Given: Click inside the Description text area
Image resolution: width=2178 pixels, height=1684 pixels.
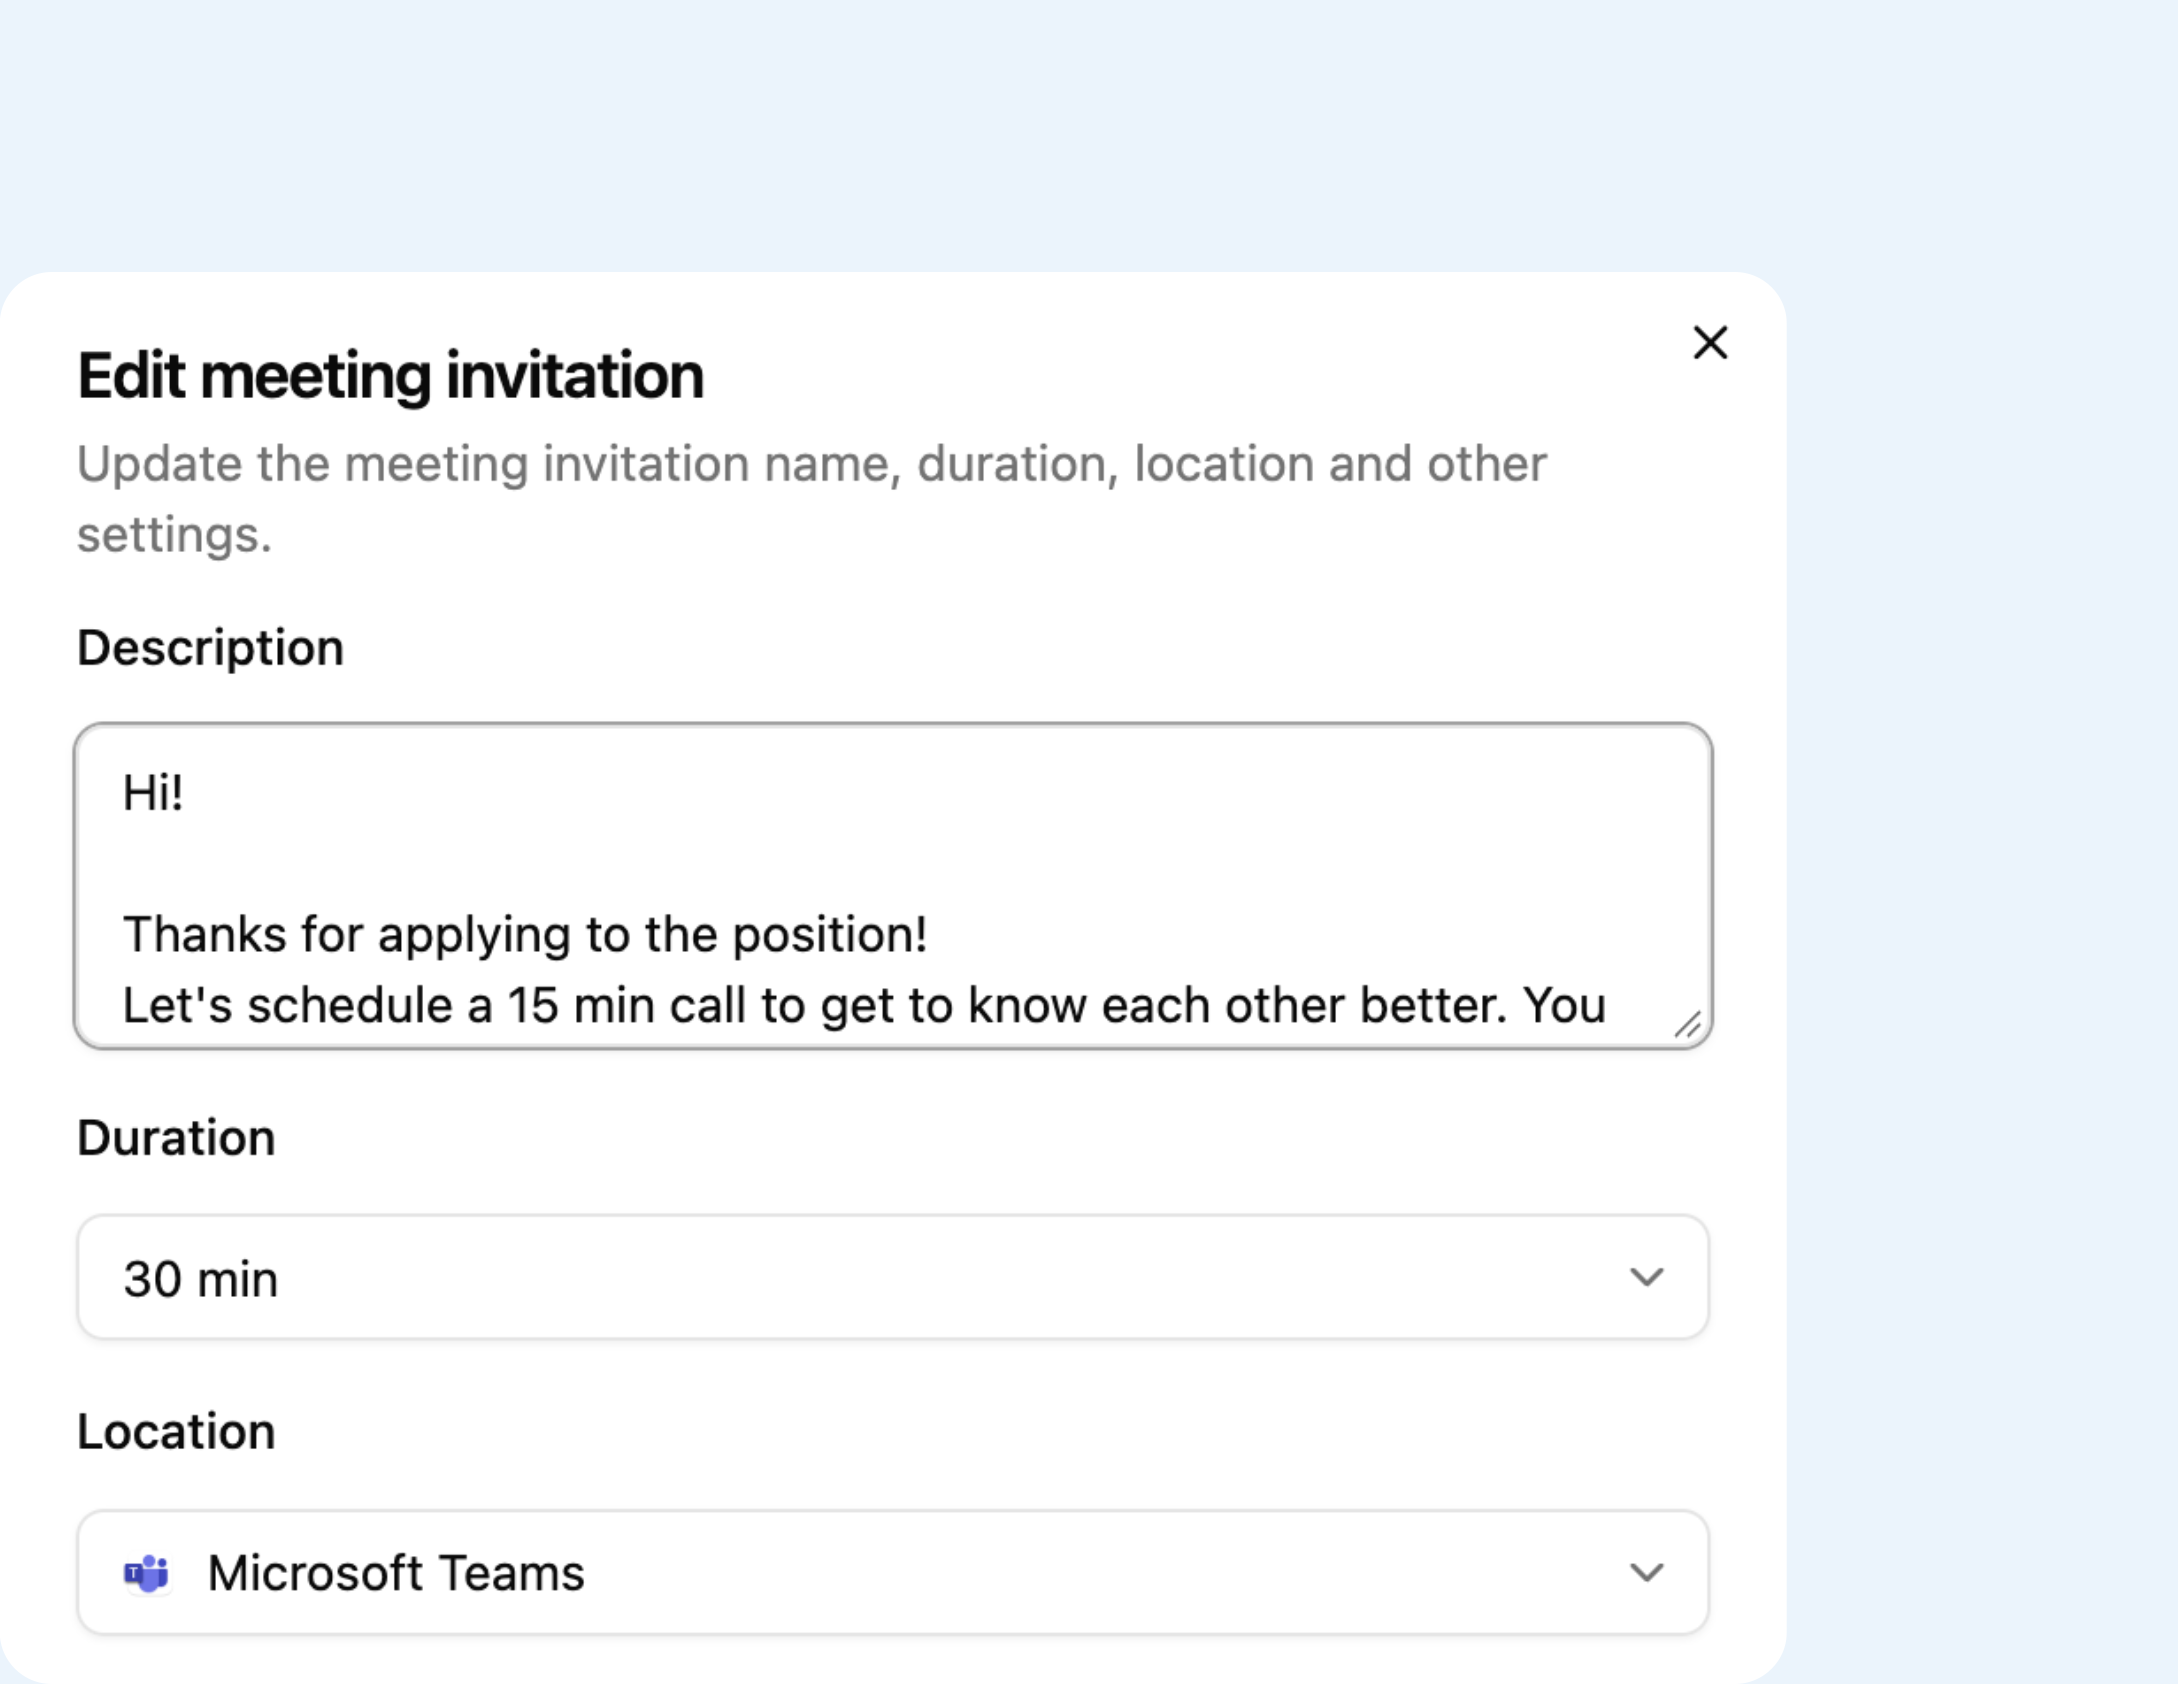Looking at the screenshot, I should point(893,886).
